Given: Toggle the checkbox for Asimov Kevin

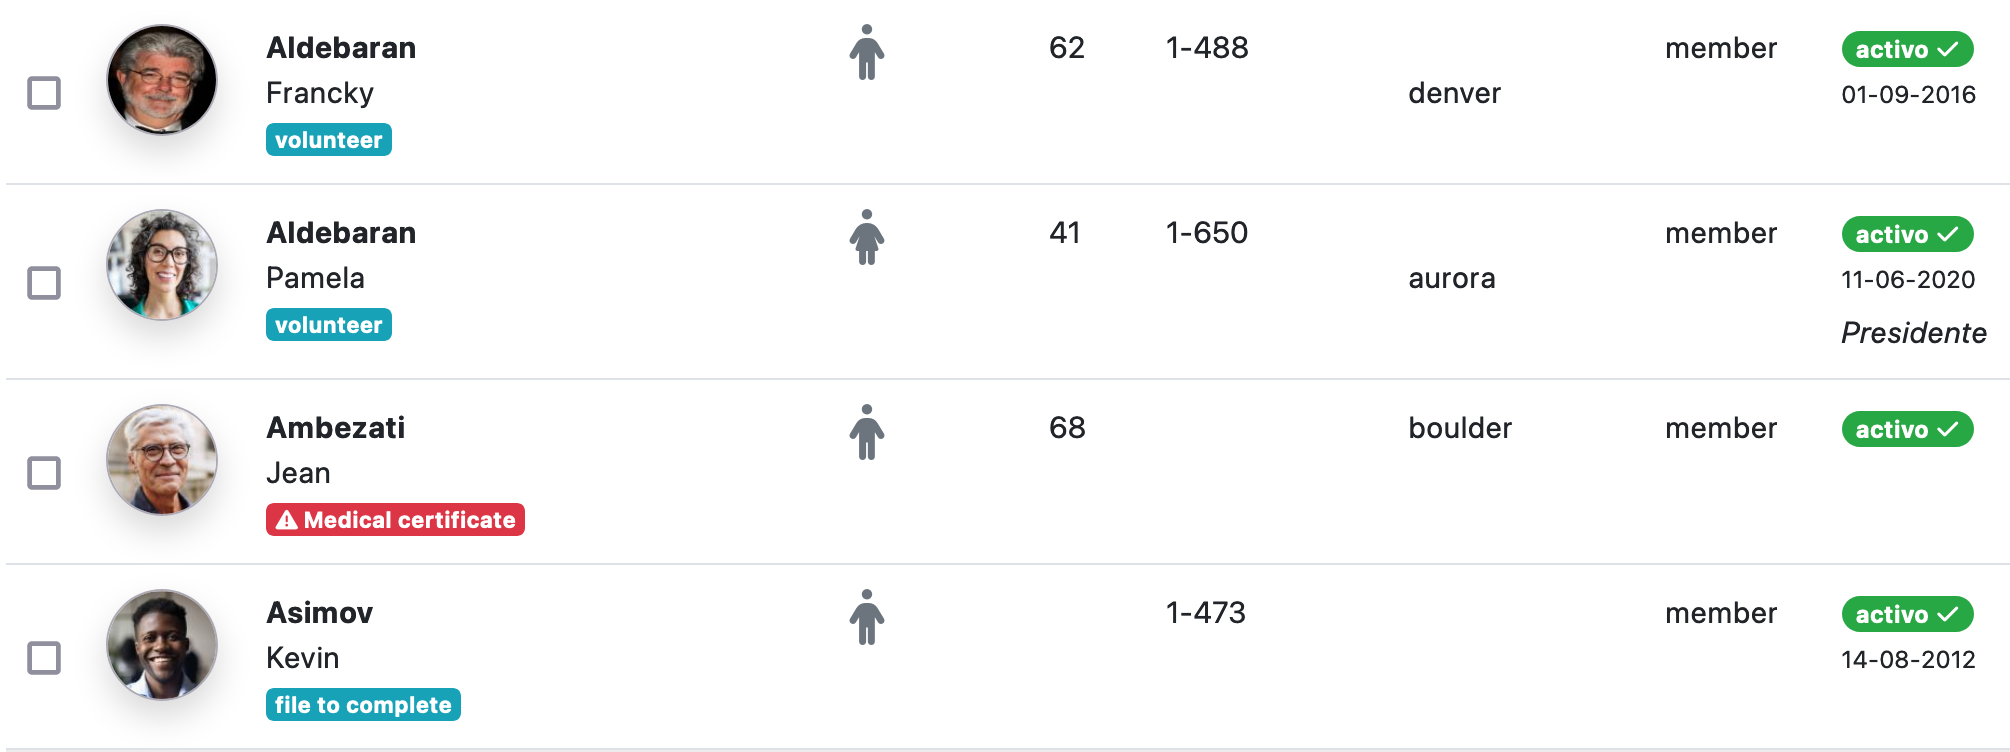Looking at the screenshot, I should 44,658.
